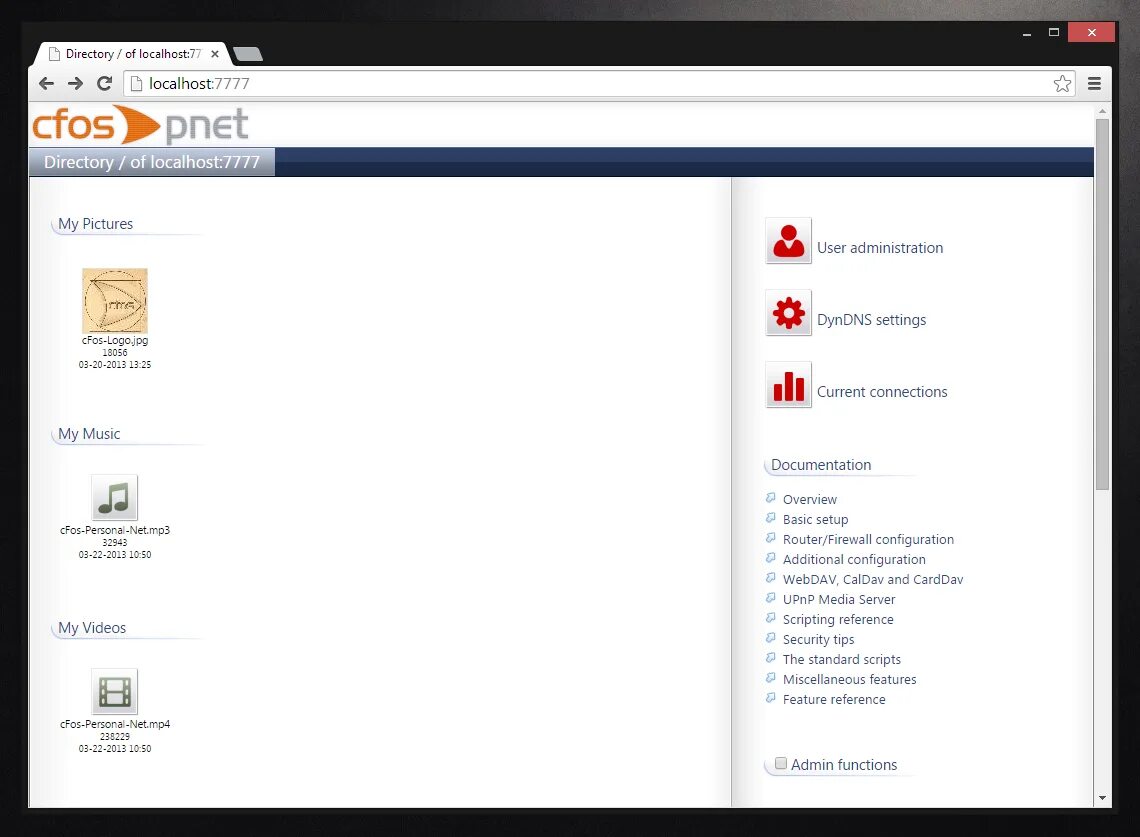The image size is (1140, 837).
Task: Open Feature reference link
Action: [x=834, y=700]
